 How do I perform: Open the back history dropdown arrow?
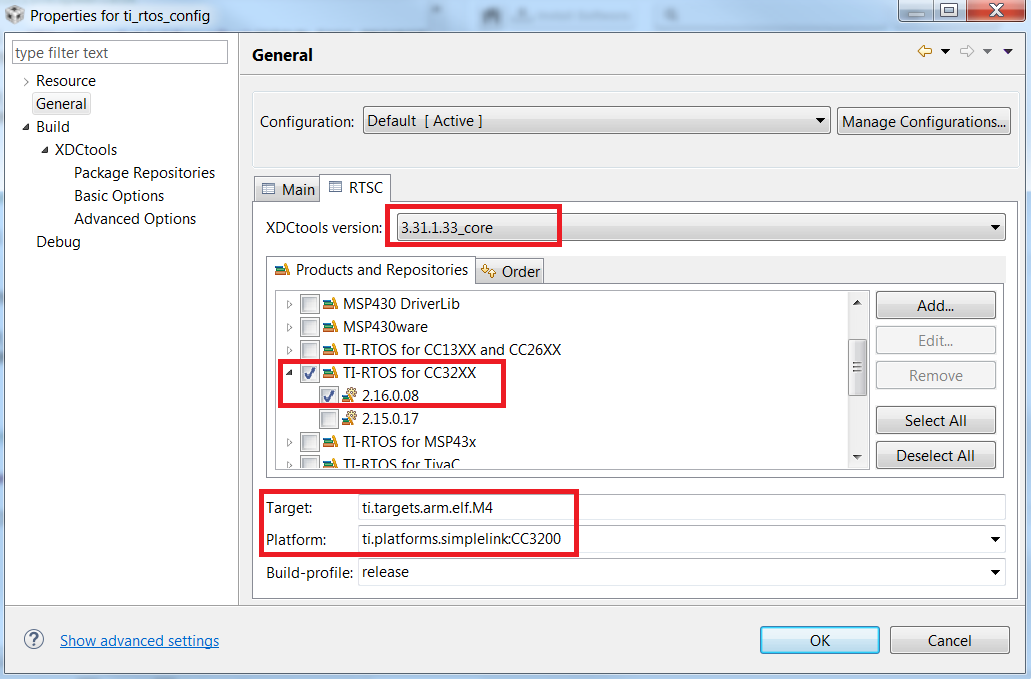click(946, 51)
